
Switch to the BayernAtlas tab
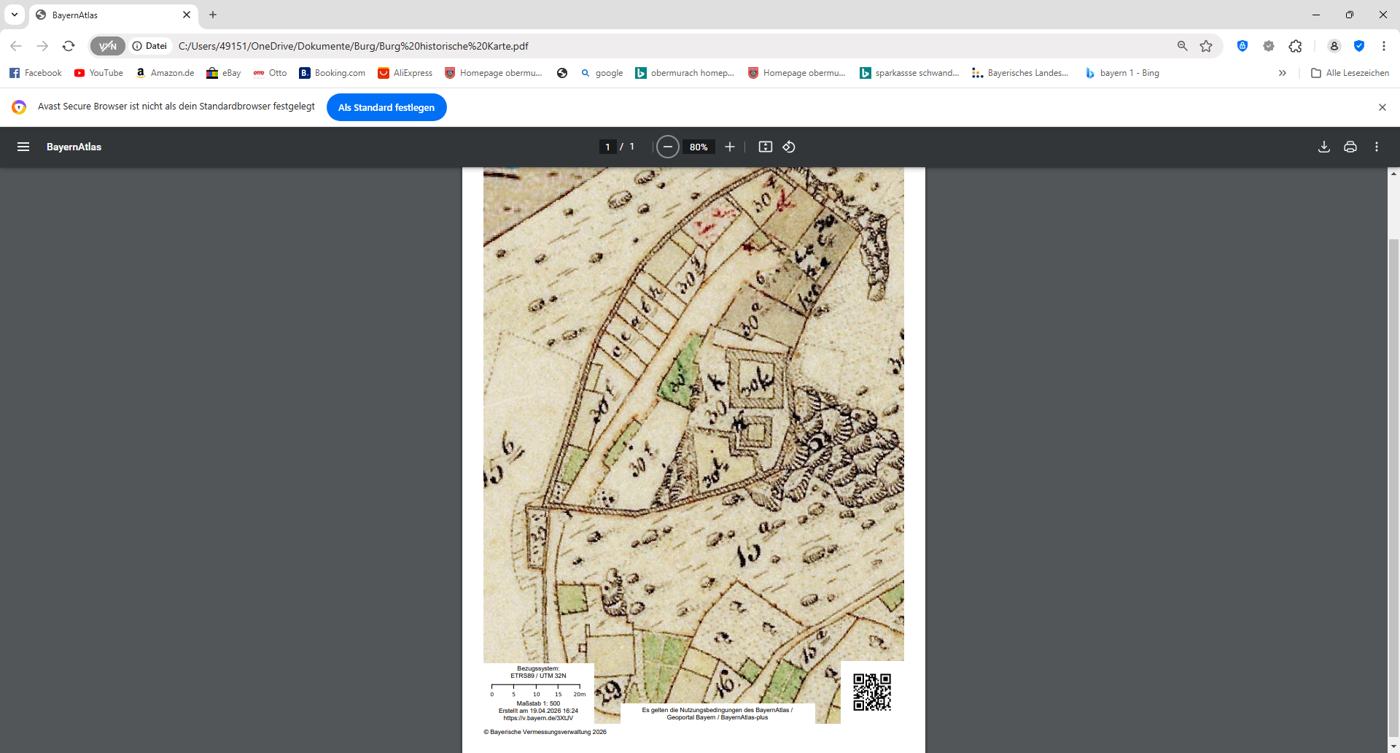[110, 15]
